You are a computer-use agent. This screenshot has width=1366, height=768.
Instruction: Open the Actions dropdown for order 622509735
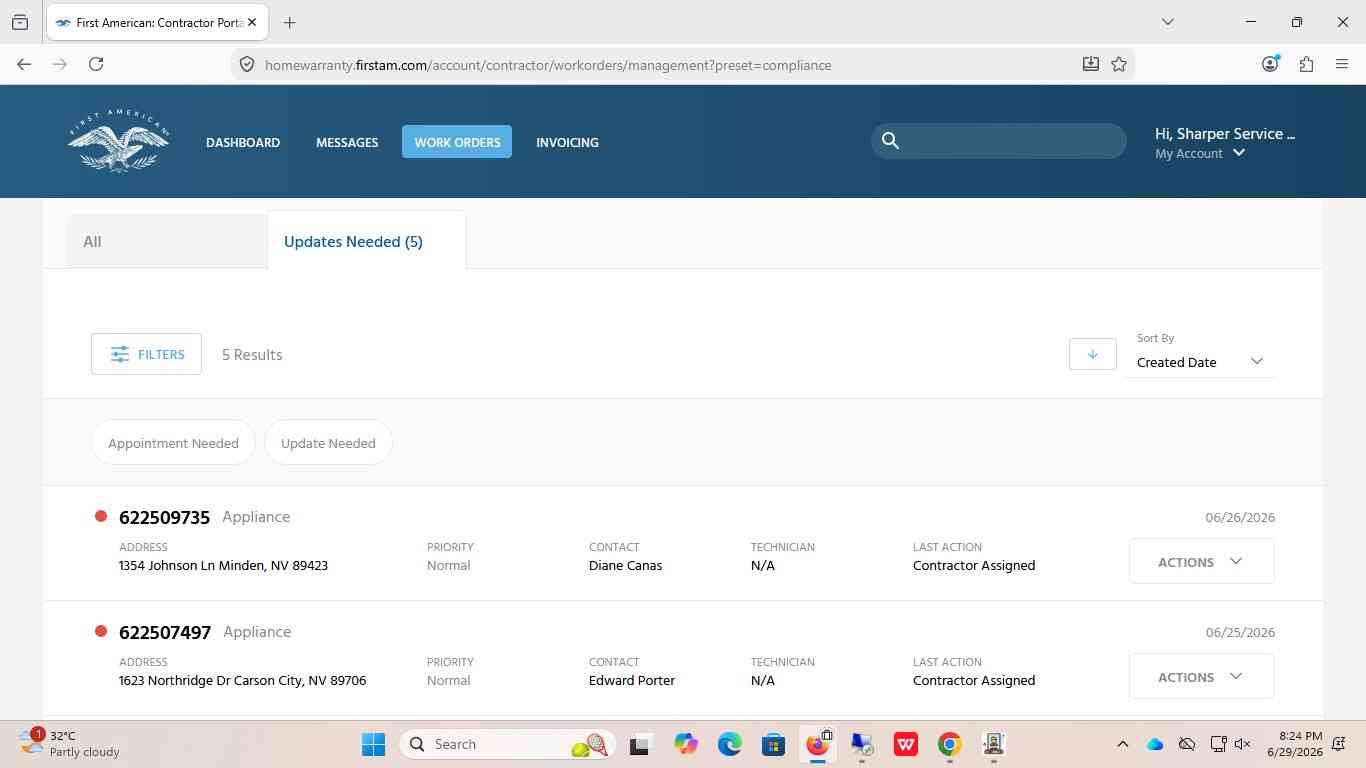pos(1201,562)
